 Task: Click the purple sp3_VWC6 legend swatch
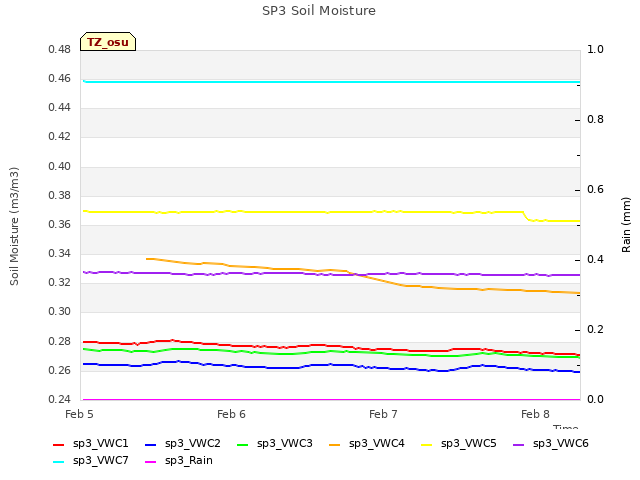click(518, 444)
